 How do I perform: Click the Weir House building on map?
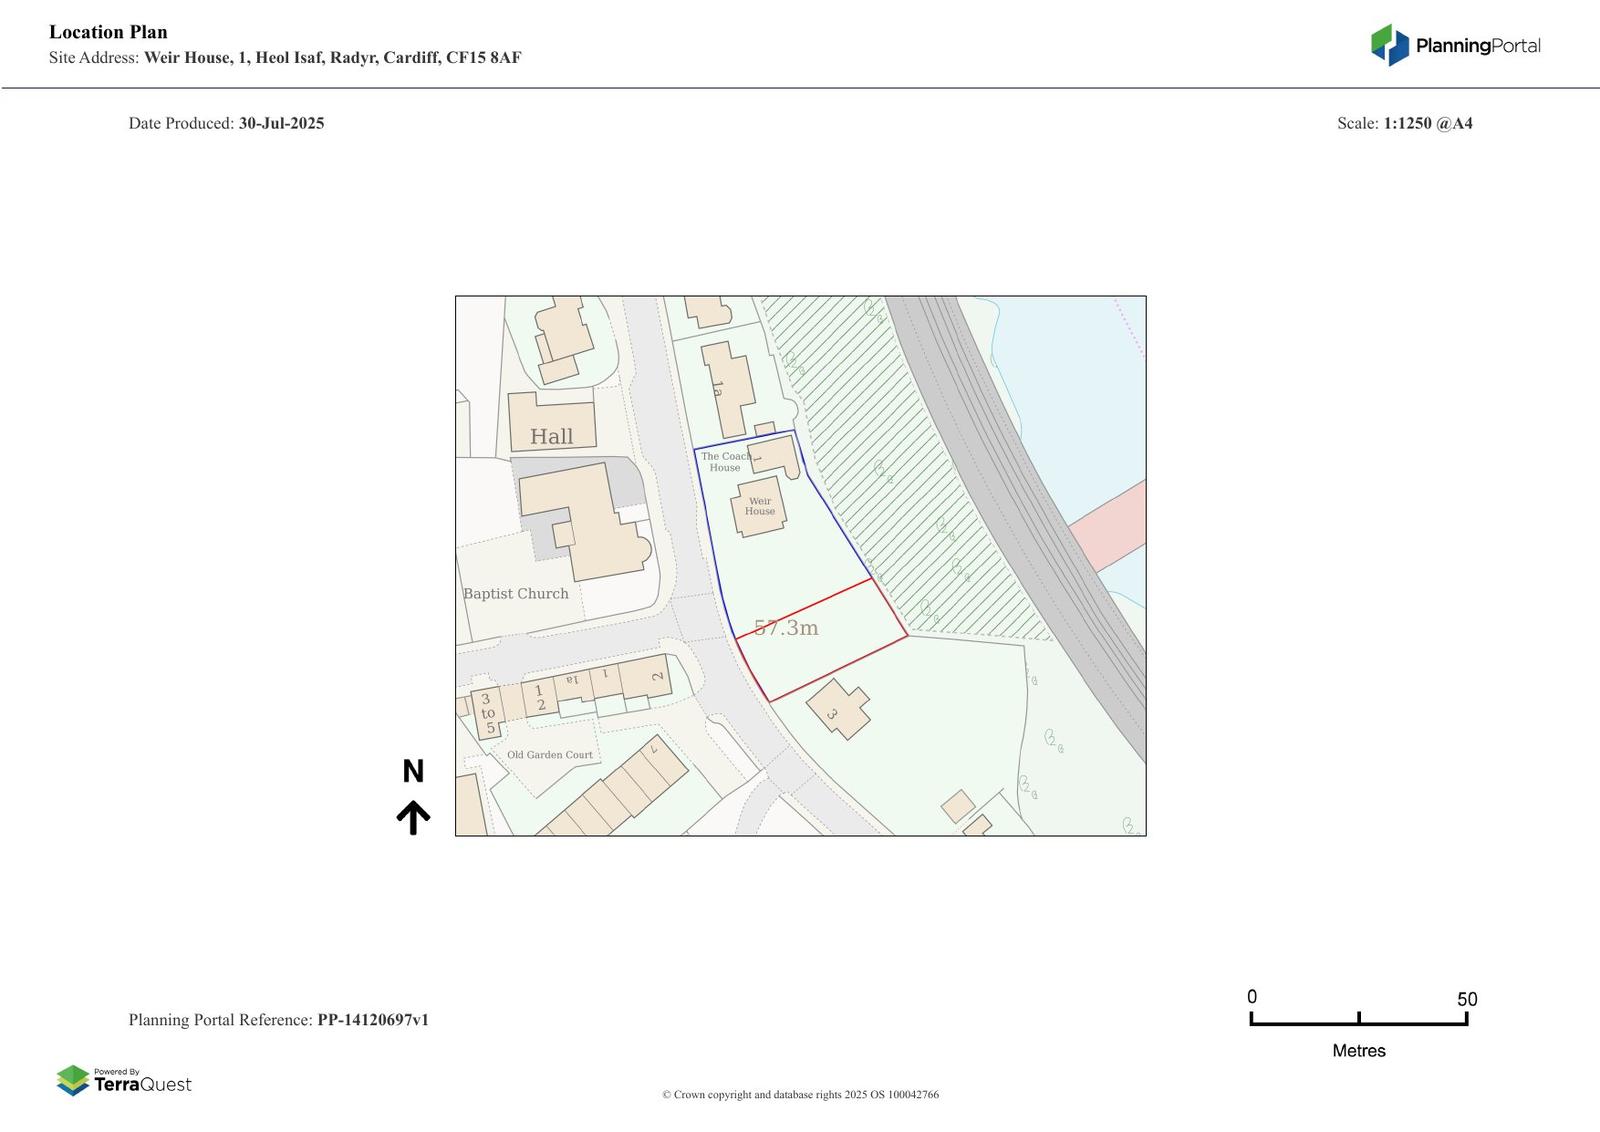(x=759, y=507)
